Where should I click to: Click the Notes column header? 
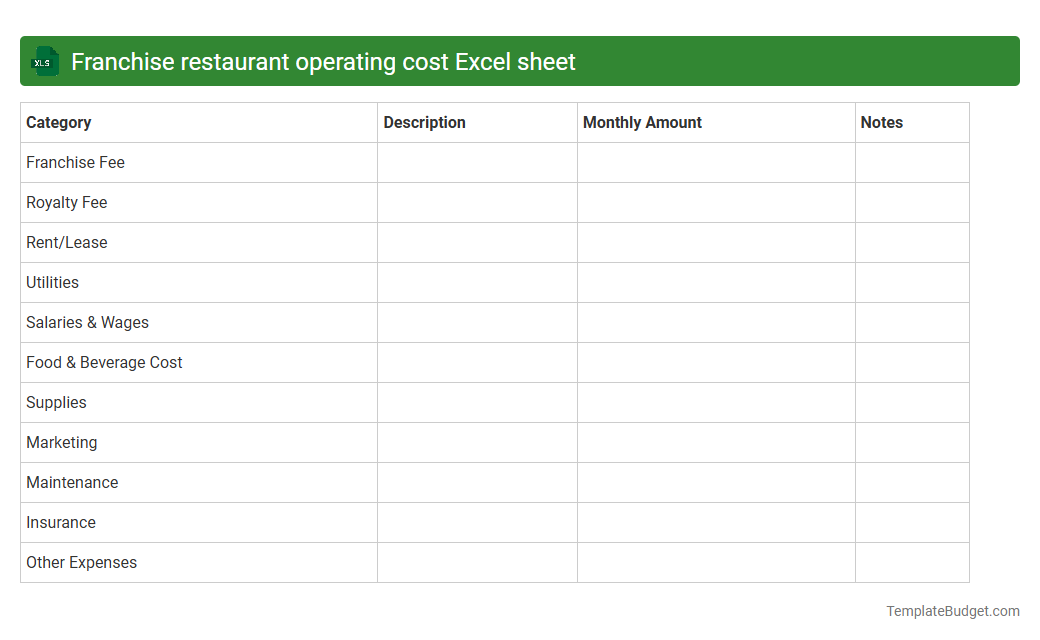(881, 122)
